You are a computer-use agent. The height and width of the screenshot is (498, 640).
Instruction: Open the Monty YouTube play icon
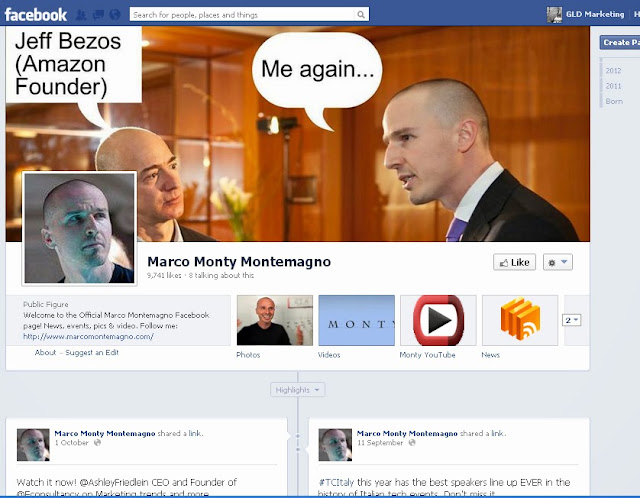point(438,320)
